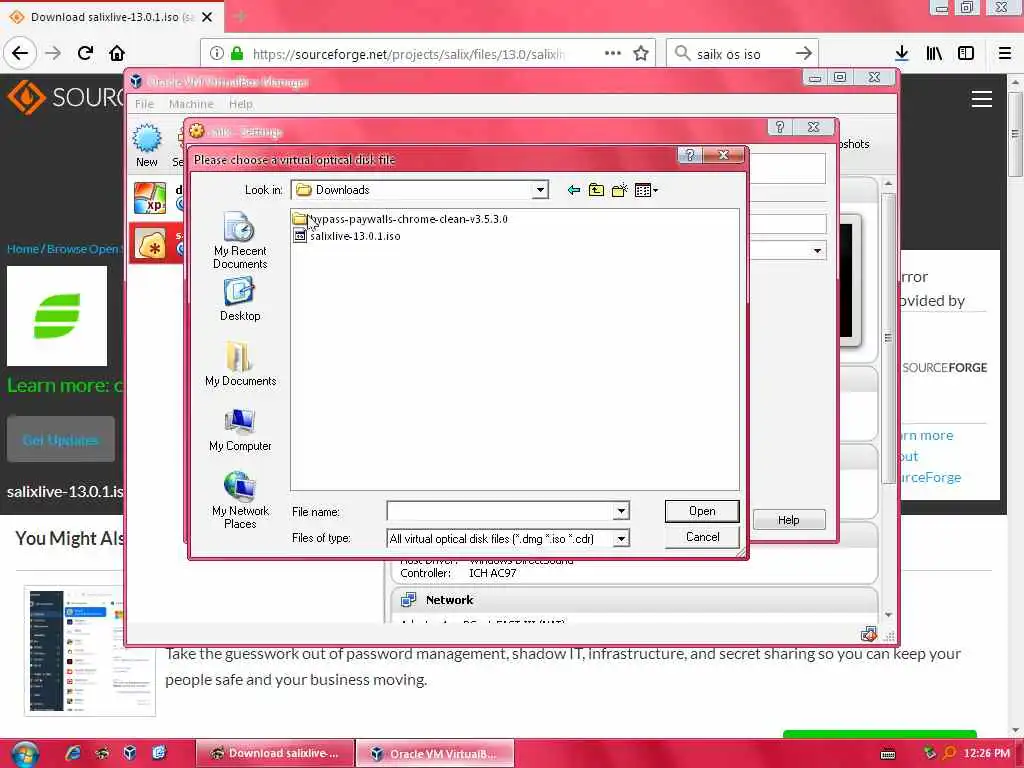Open Machine menu in VirtualBox Manager
This screenshot has height=768, width=1024.
click(191, 104)
